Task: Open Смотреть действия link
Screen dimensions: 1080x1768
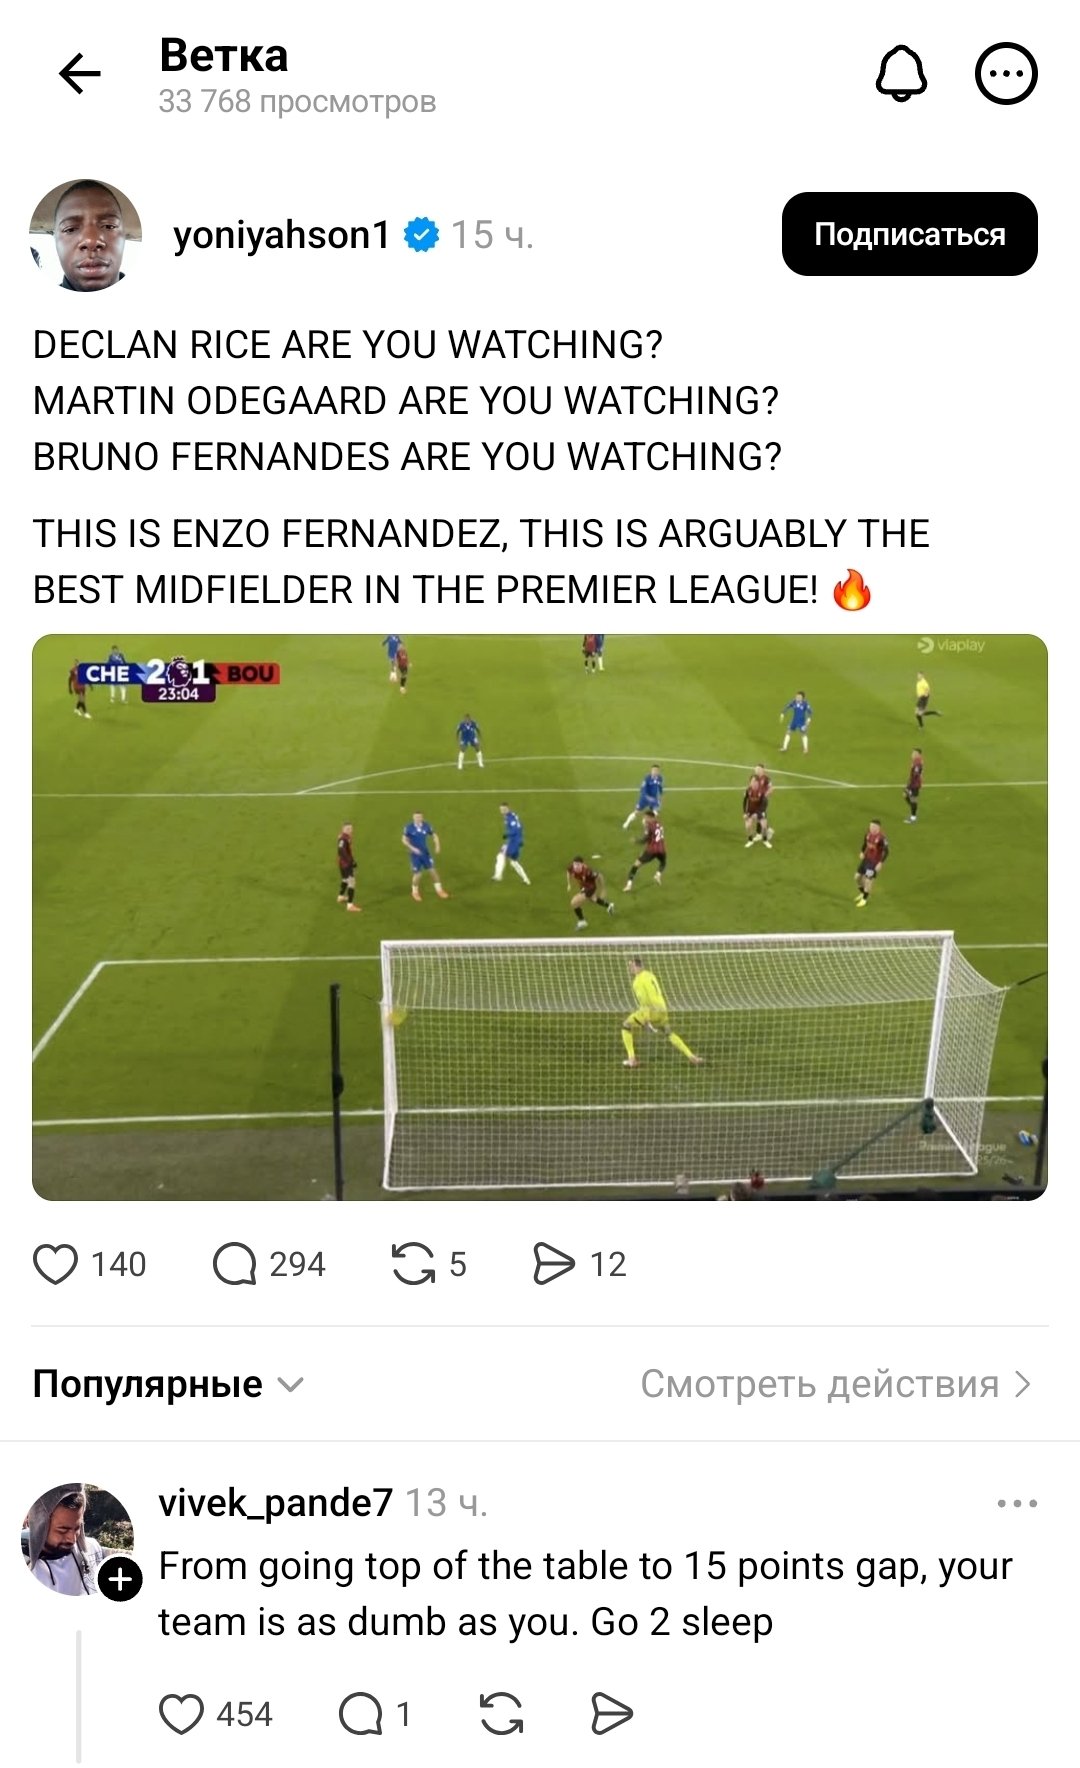Action: tap(836, 1384)
